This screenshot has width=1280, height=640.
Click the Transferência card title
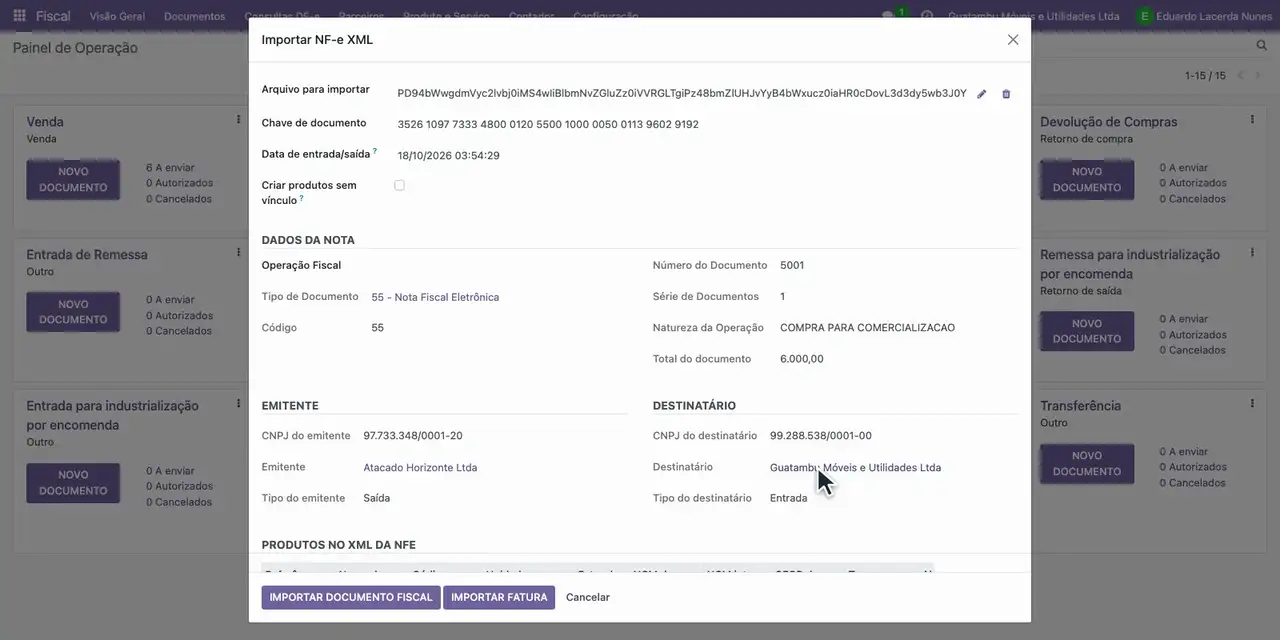pos(1080,406)
